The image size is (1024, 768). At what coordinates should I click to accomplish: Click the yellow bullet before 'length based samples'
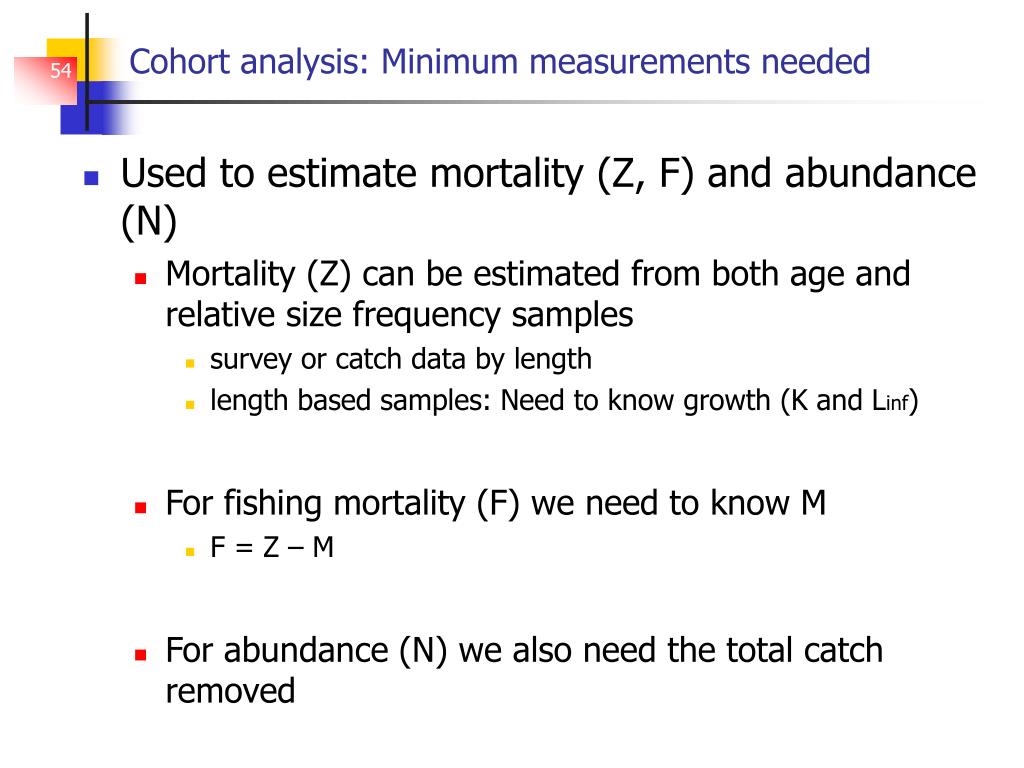(190, 404)
